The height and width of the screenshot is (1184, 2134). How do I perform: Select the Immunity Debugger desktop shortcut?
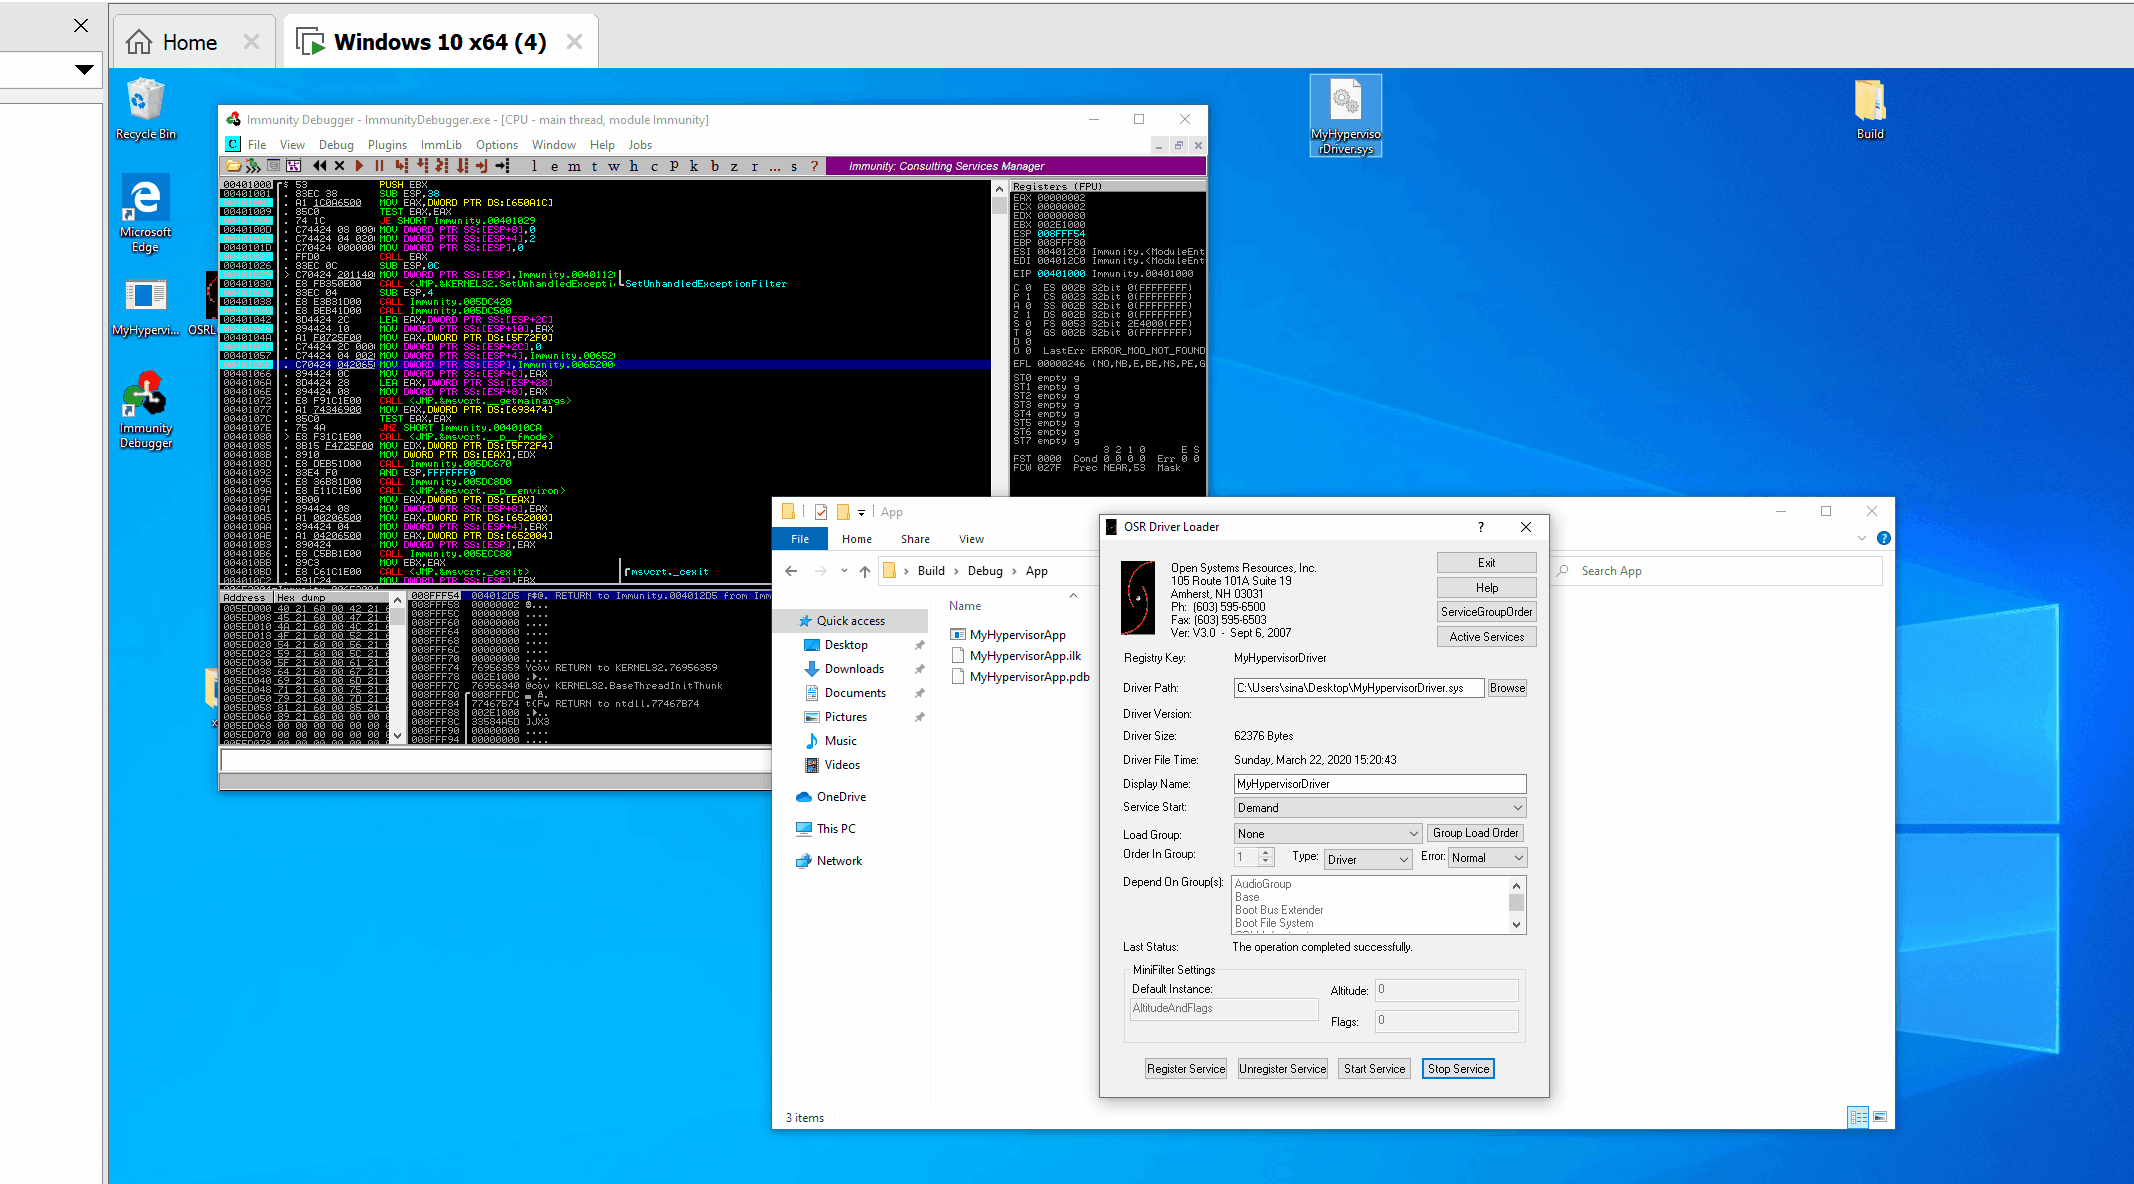point(146,410)
